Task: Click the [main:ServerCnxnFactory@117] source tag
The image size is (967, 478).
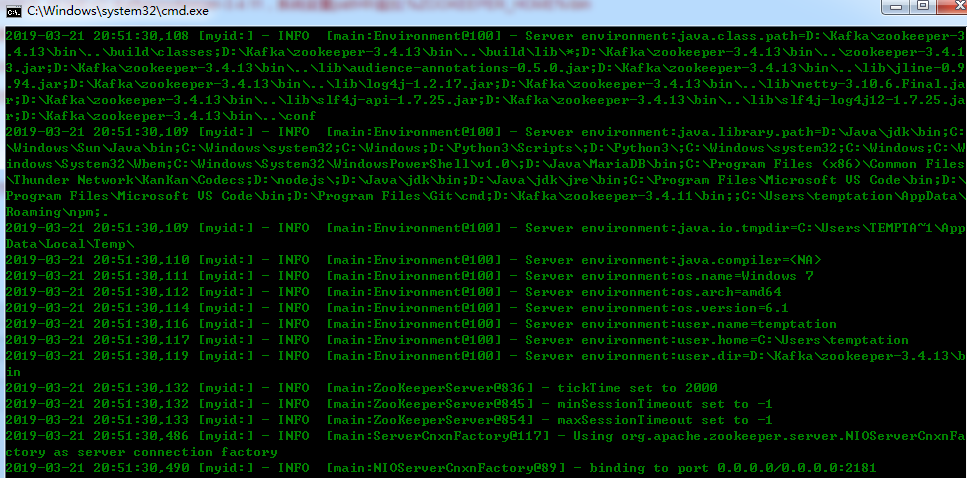Action: point(437,436)
